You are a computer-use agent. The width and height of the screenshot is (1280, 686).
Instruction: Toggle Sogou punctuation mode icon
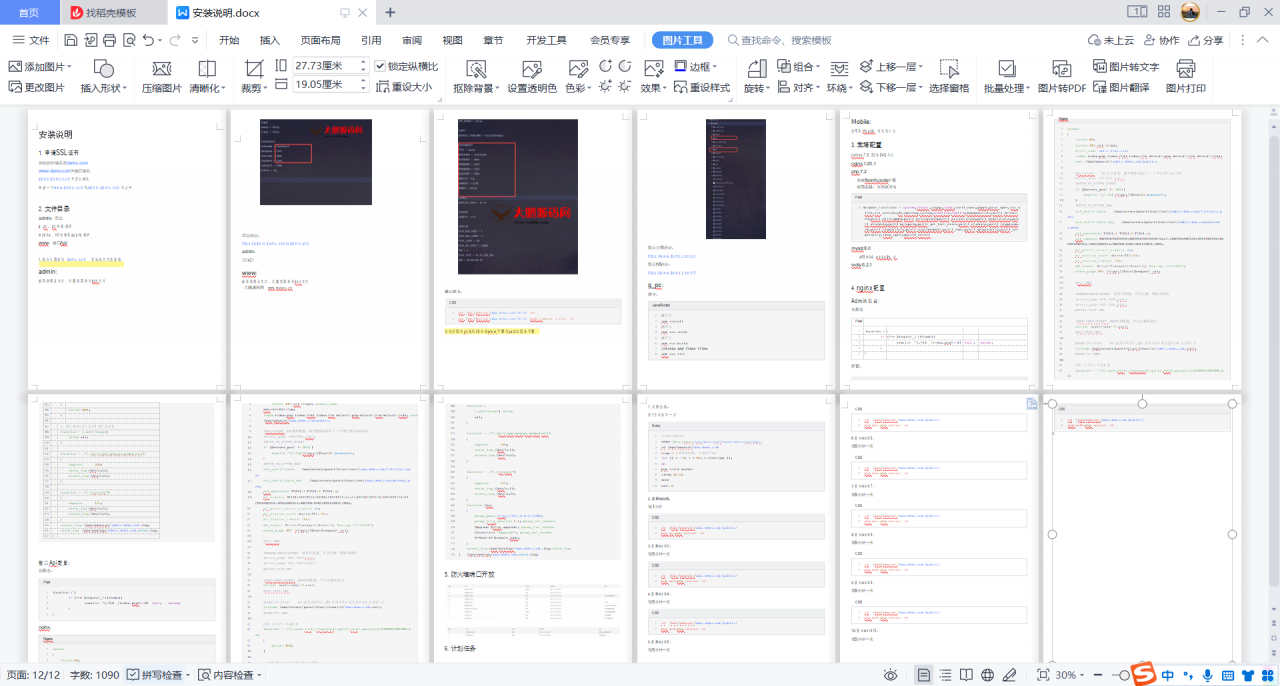[x=1188, y=677]
